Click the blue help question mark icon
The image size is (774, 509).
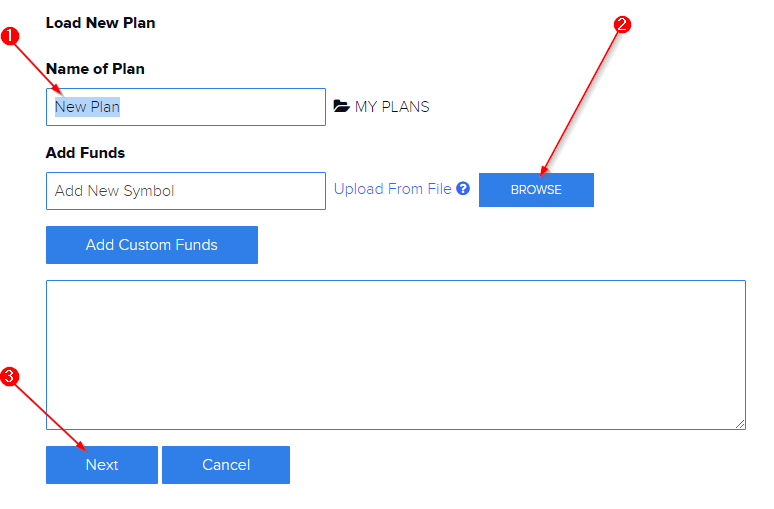(x=463, y=188)
